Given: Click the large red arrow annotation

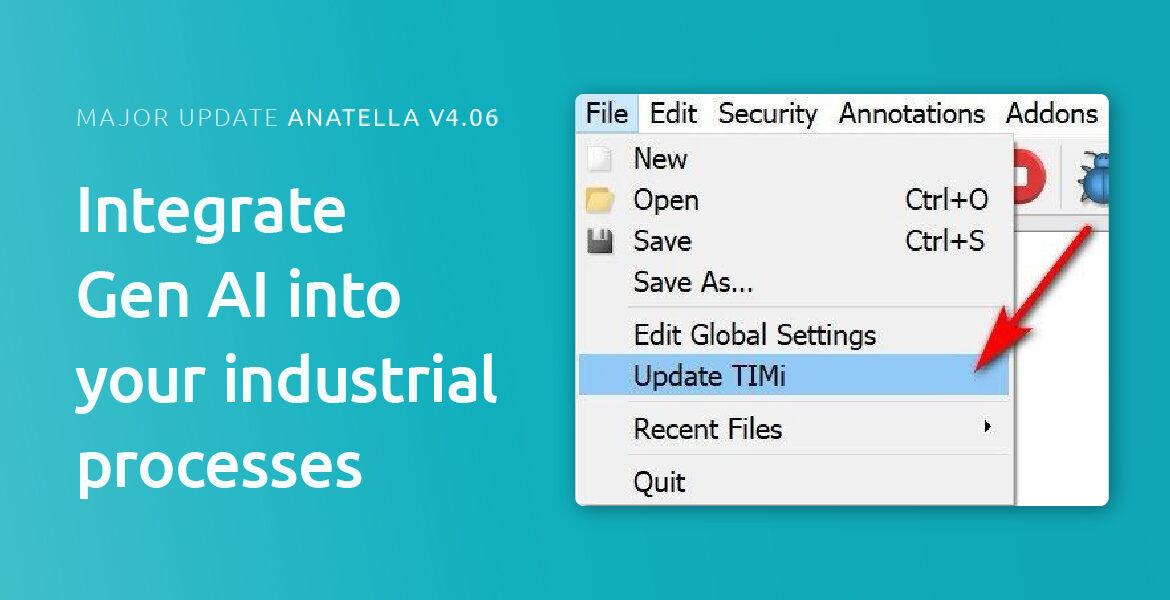Looking at the screenshot, I should pyautogui.click(x=1030, y=300).
